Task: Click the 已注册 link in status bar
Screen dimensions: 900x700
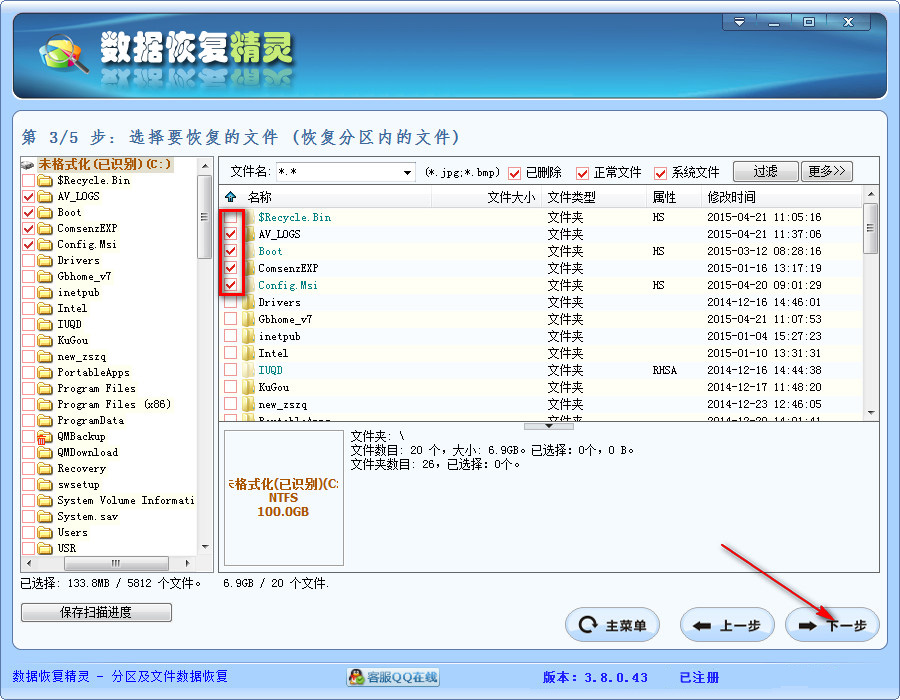Action: (699, 677)
